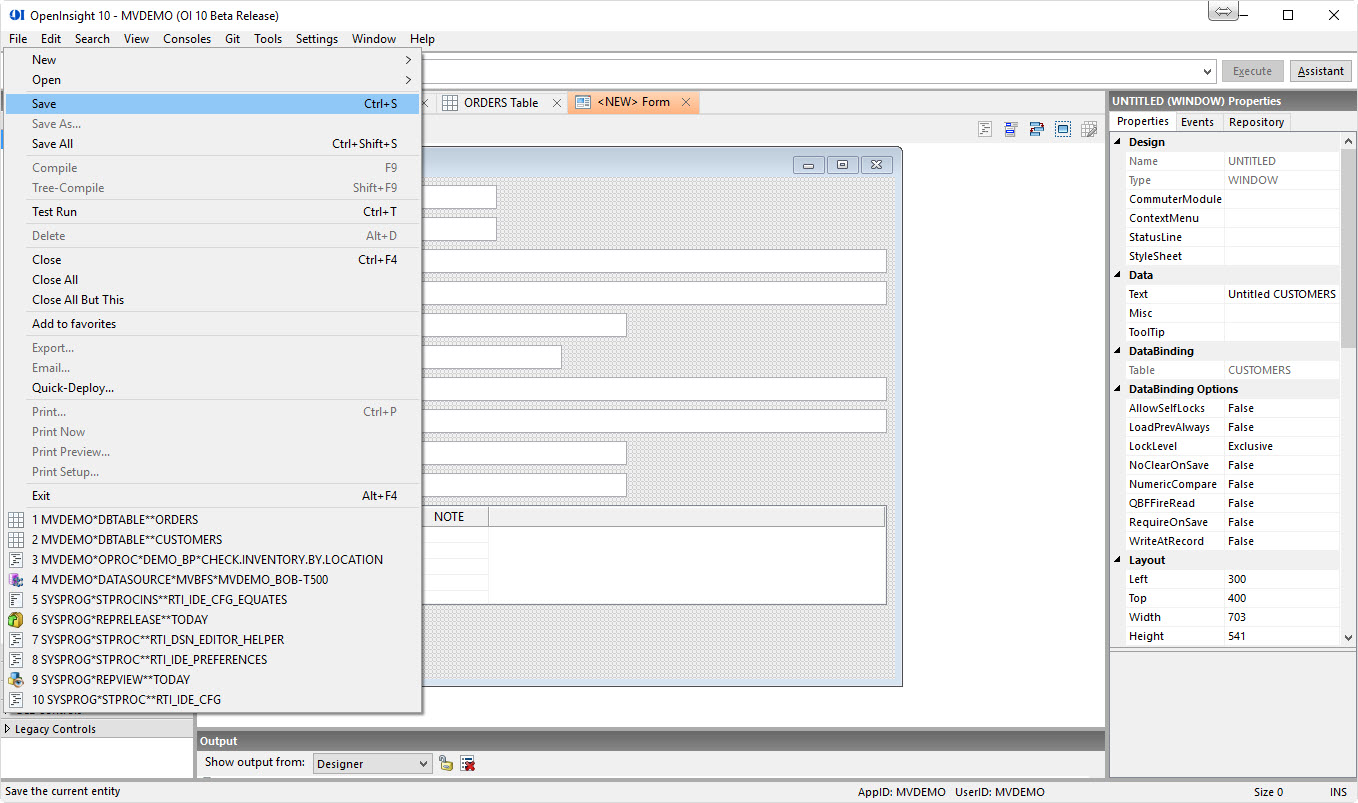Viewport: 1358px width, 803px height.
Task: Click the clear output icon with red X
Action: (x=467, y=763)
